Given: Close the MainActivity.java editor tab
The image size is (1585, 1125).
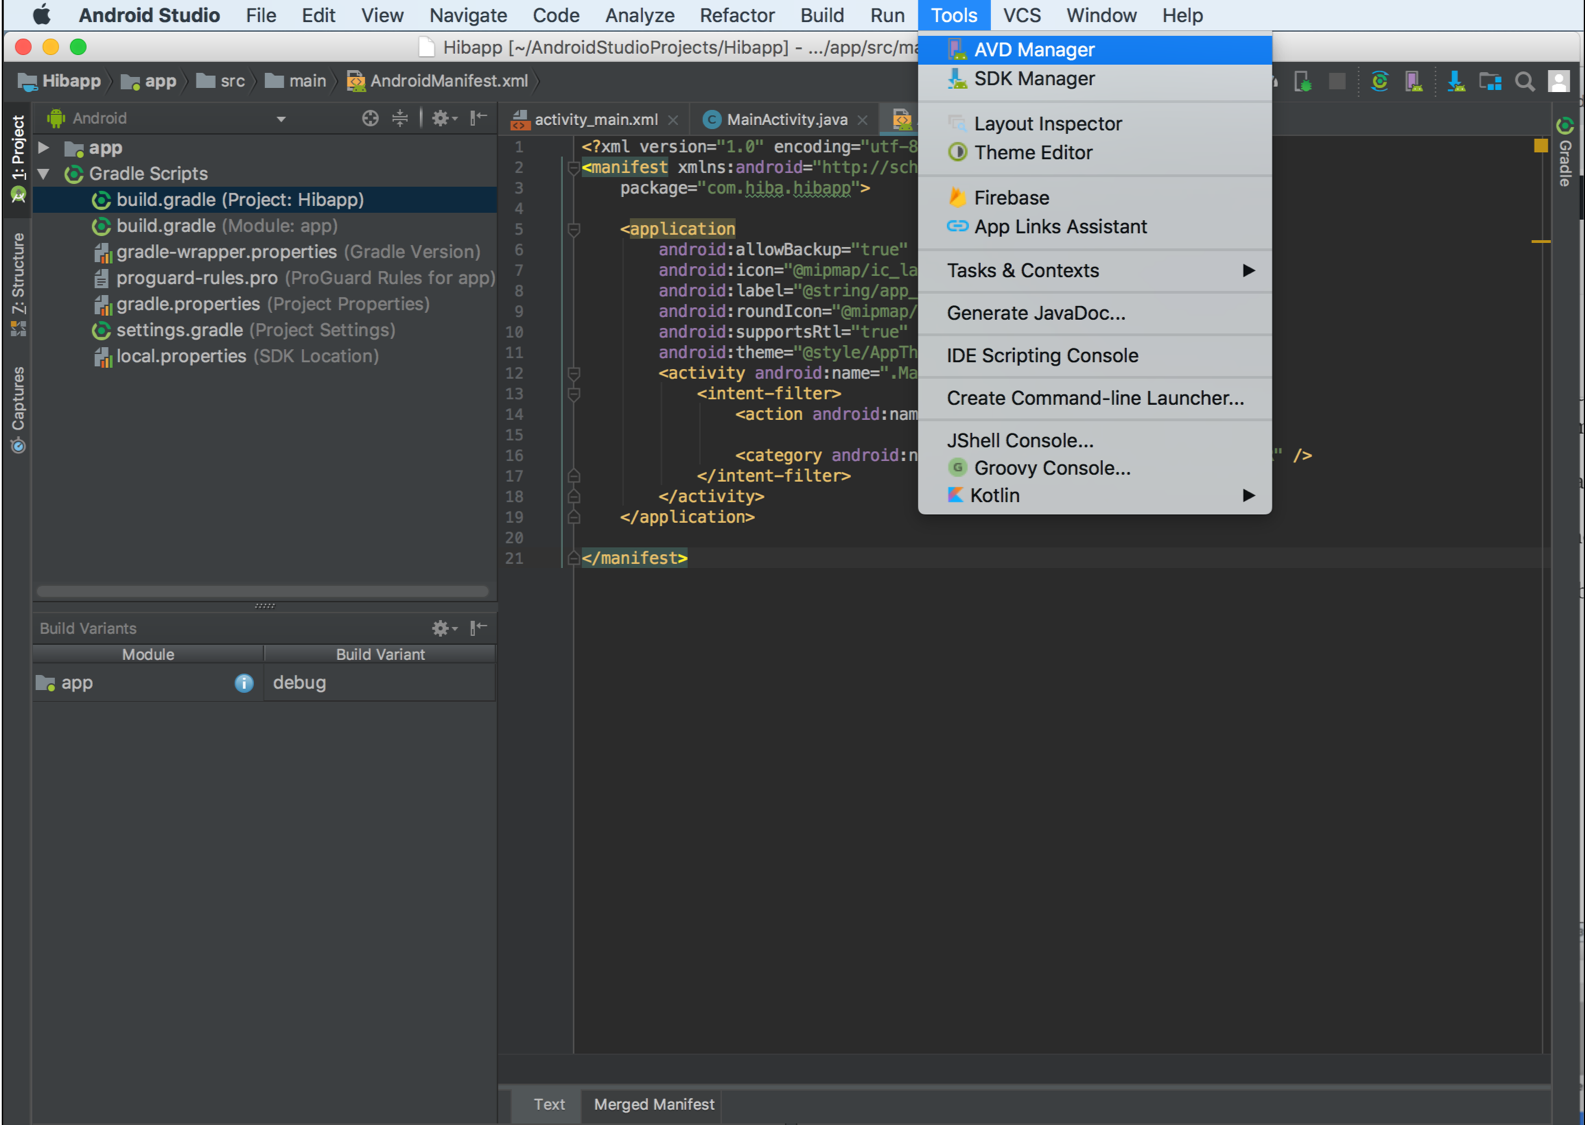Looking at the screenshot, I should click(862, 120).
